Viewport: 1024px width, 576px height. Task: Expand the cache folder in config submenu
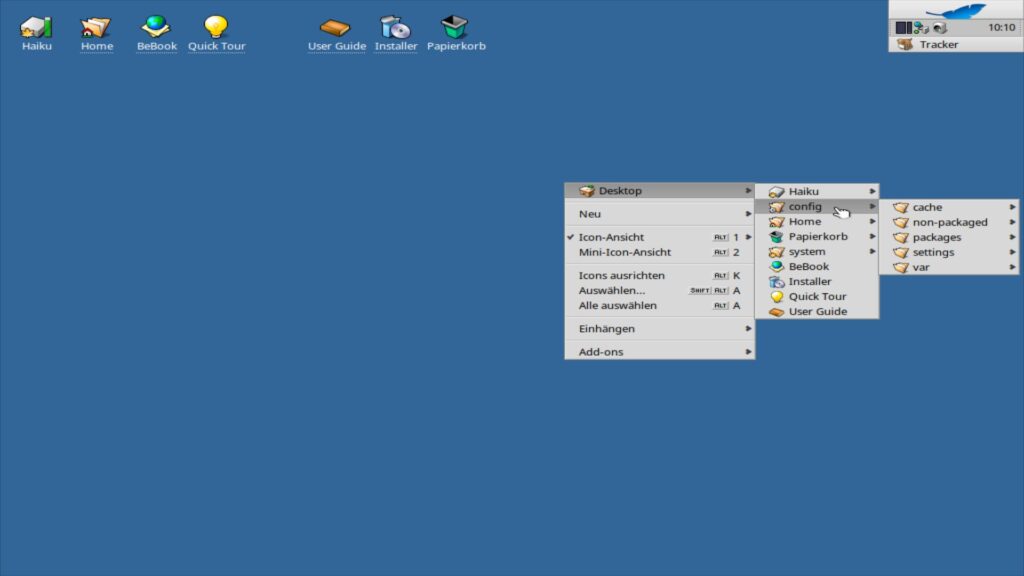949,207
